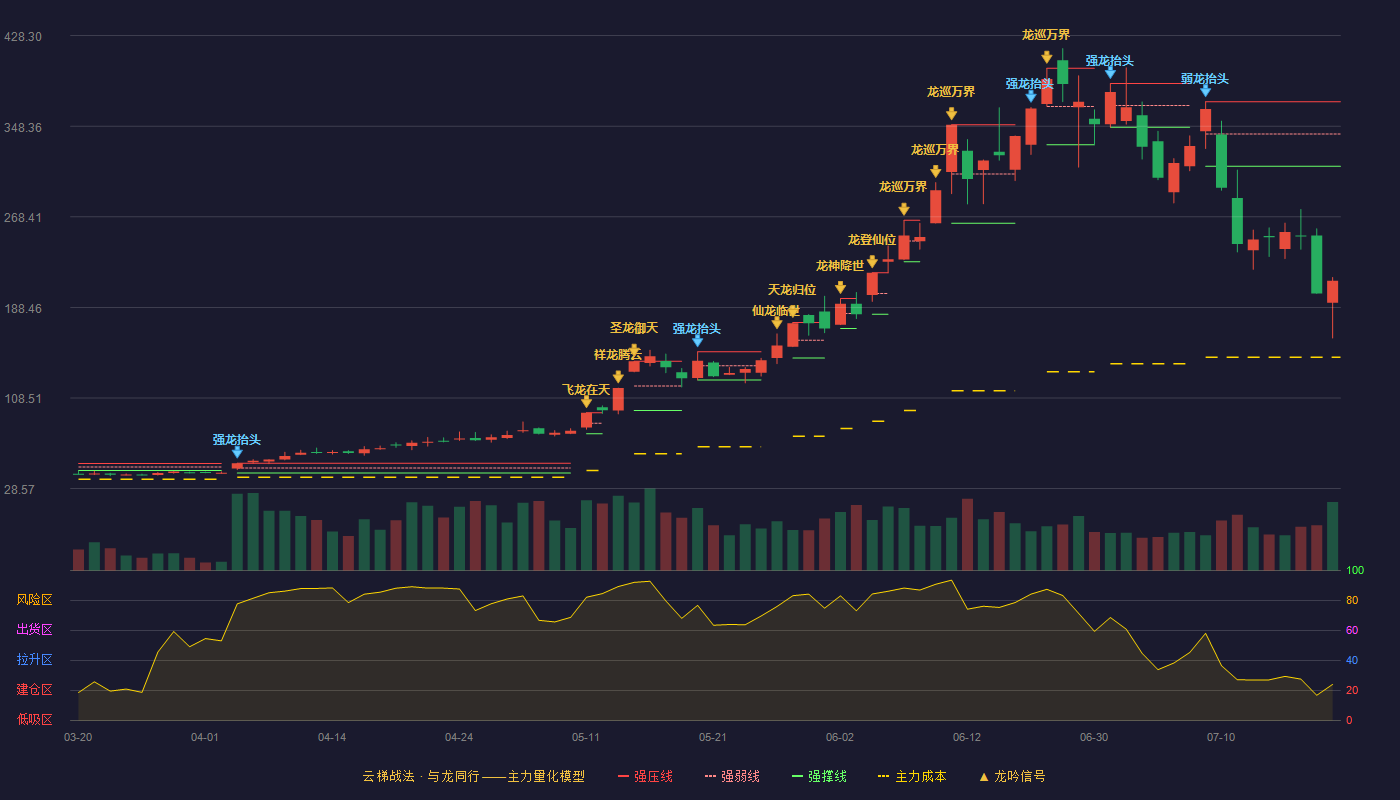Click the 06-12 date axis label
1400x800 pixels.
point(967,737)
